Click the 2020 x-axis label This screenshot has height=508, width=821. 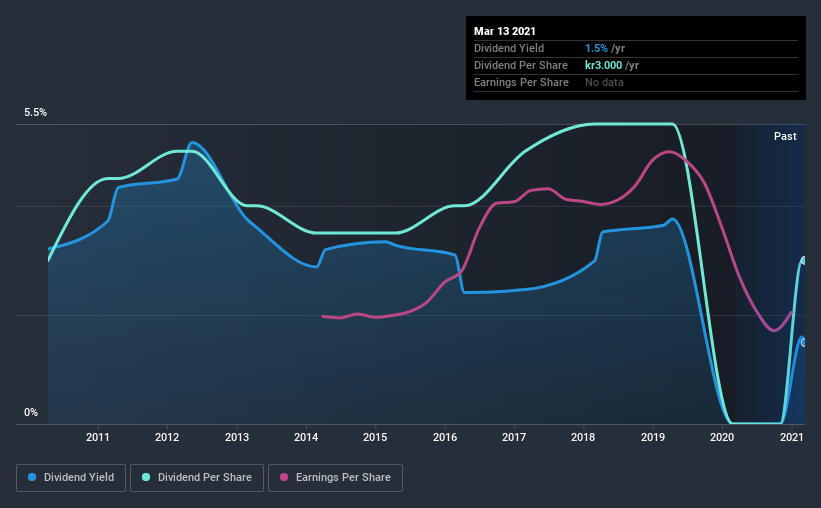[x=722, y=437]
